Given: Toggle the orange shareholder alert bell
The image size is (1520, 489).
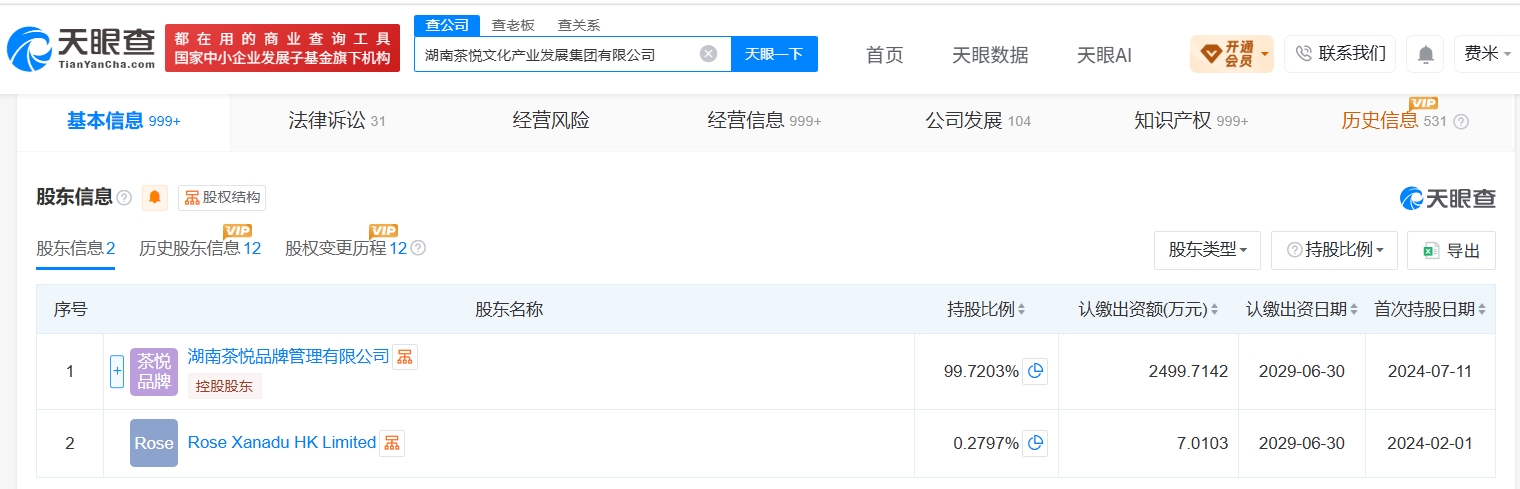Looking at the screenshot, I should click(x=155, y=197).
